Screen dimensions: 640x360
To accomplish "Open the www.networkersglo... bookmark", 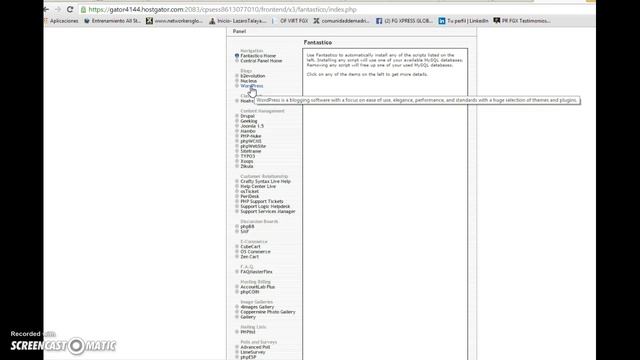I will coord(174,21).
